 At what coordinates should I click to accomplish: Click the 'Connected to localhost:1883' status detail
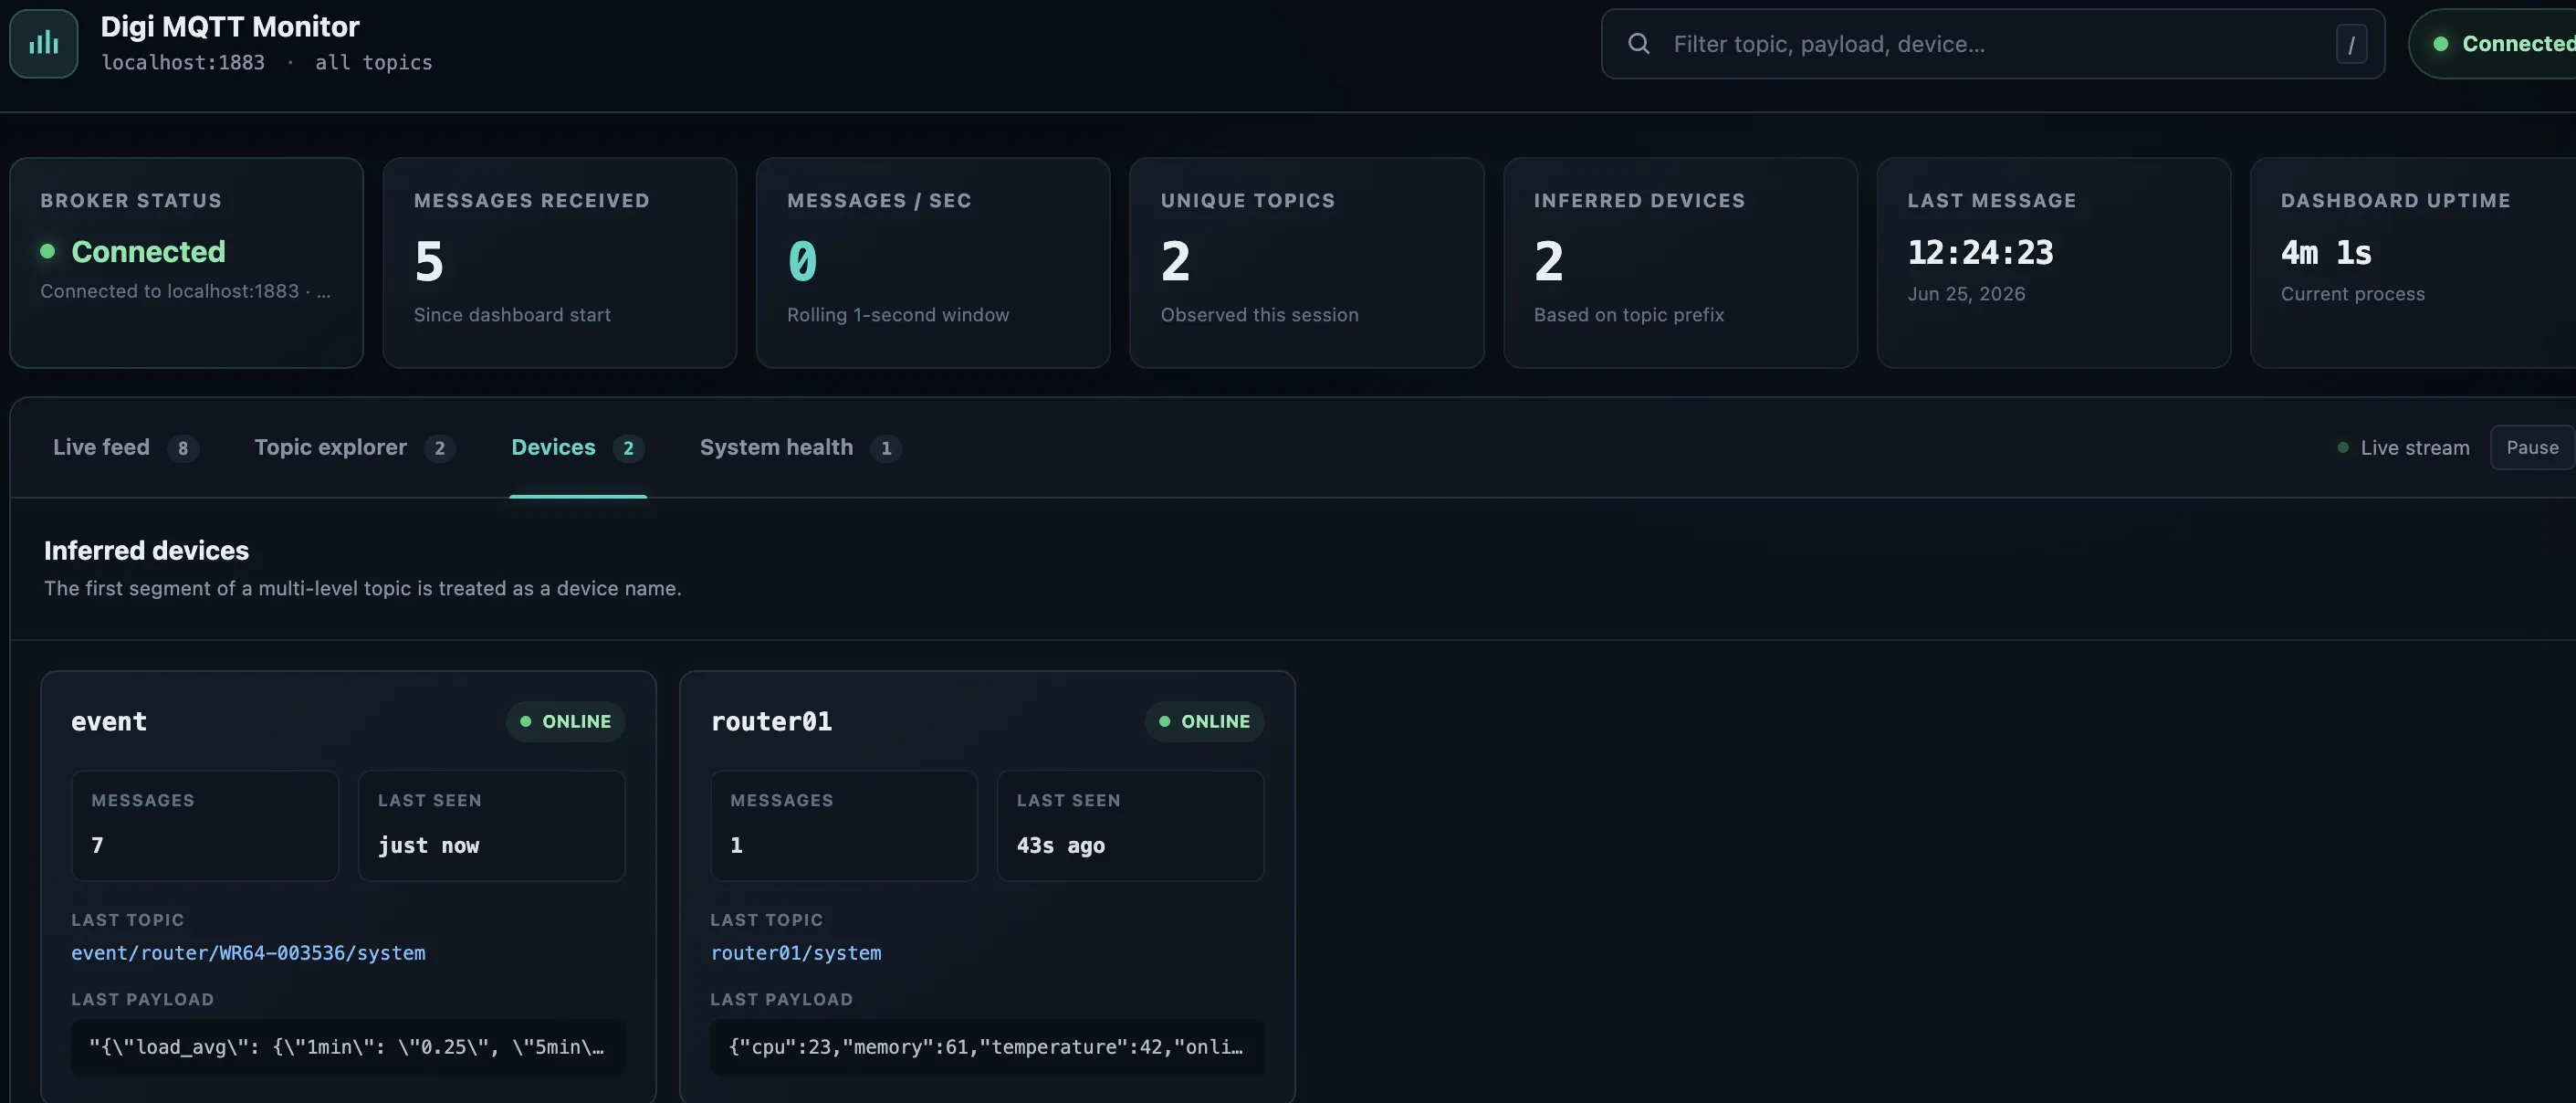[x=185, y=291]
